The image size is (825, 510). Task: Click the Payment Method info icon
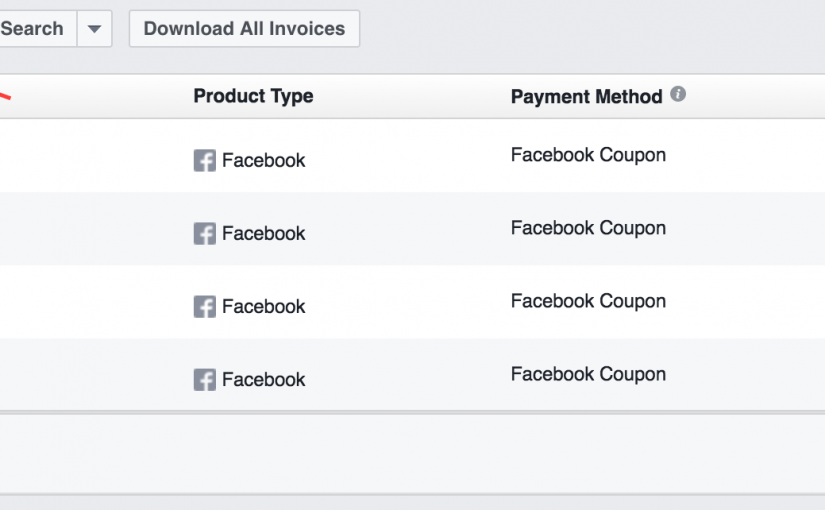click(678, 94)
